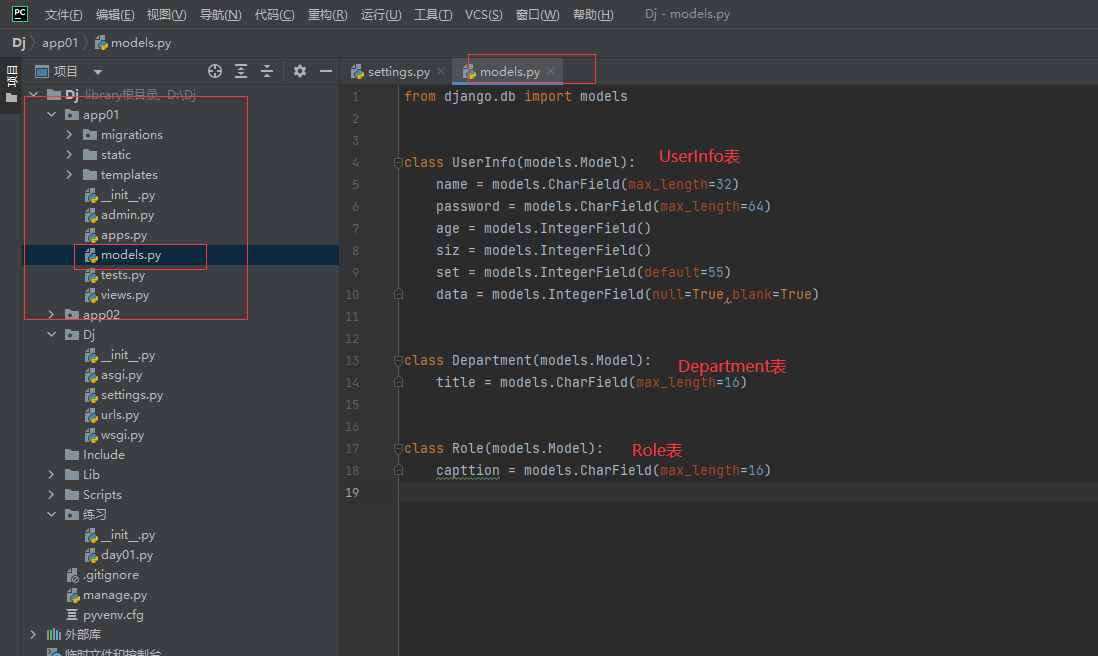Click the expand all icon in project panel
The image size is (1098, 656).
pyautogui.click(x=241, y=71)
